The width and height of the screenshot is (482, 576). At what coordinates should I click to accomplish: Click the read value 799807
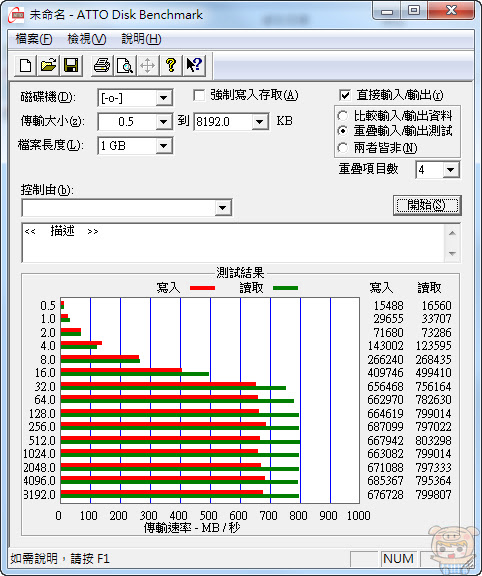coord(433,494)
